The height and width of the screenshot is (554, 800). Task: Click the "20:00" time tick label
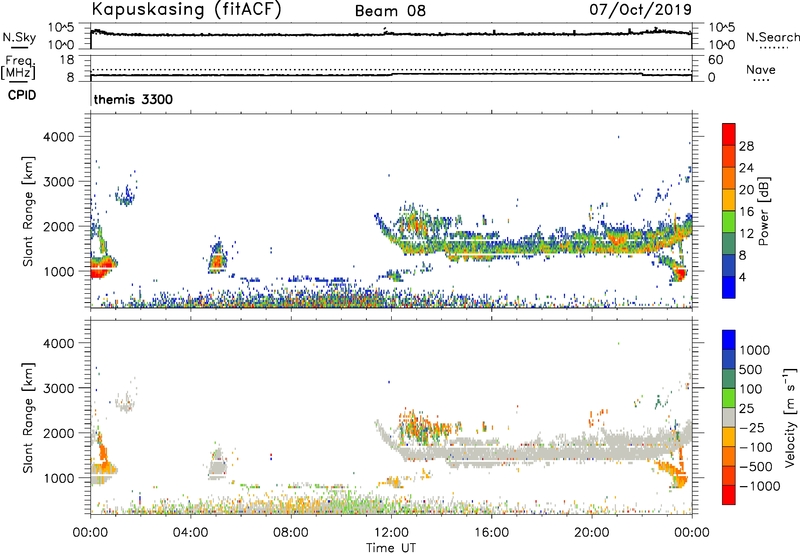click(591, 533)
